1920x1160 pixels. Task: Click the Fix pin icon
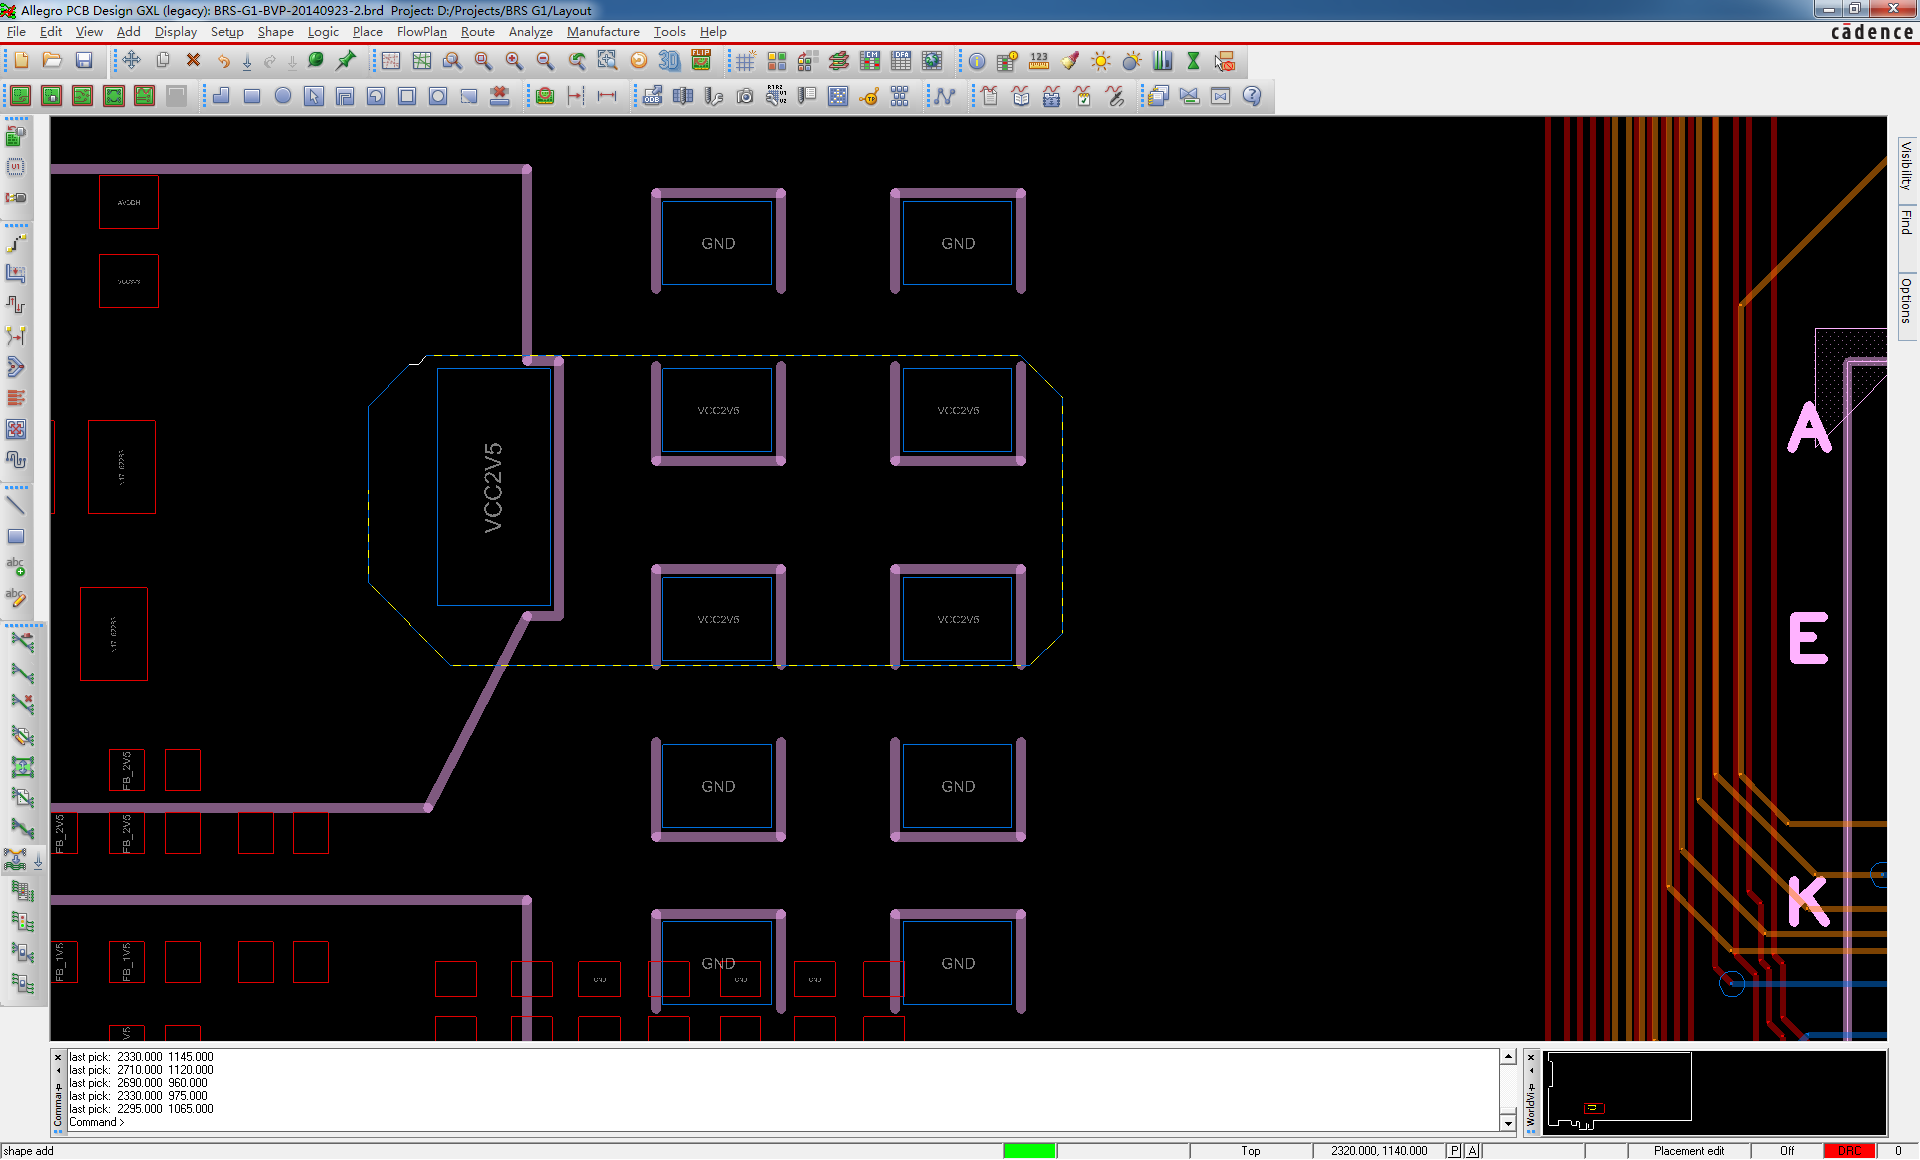pos(346,61)
